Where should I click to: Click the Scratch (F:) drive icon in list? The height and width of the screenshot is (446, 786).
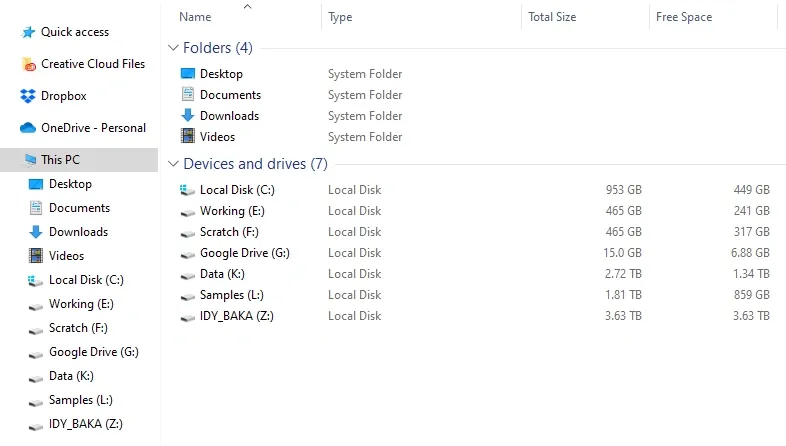click(x=187, y=234)
